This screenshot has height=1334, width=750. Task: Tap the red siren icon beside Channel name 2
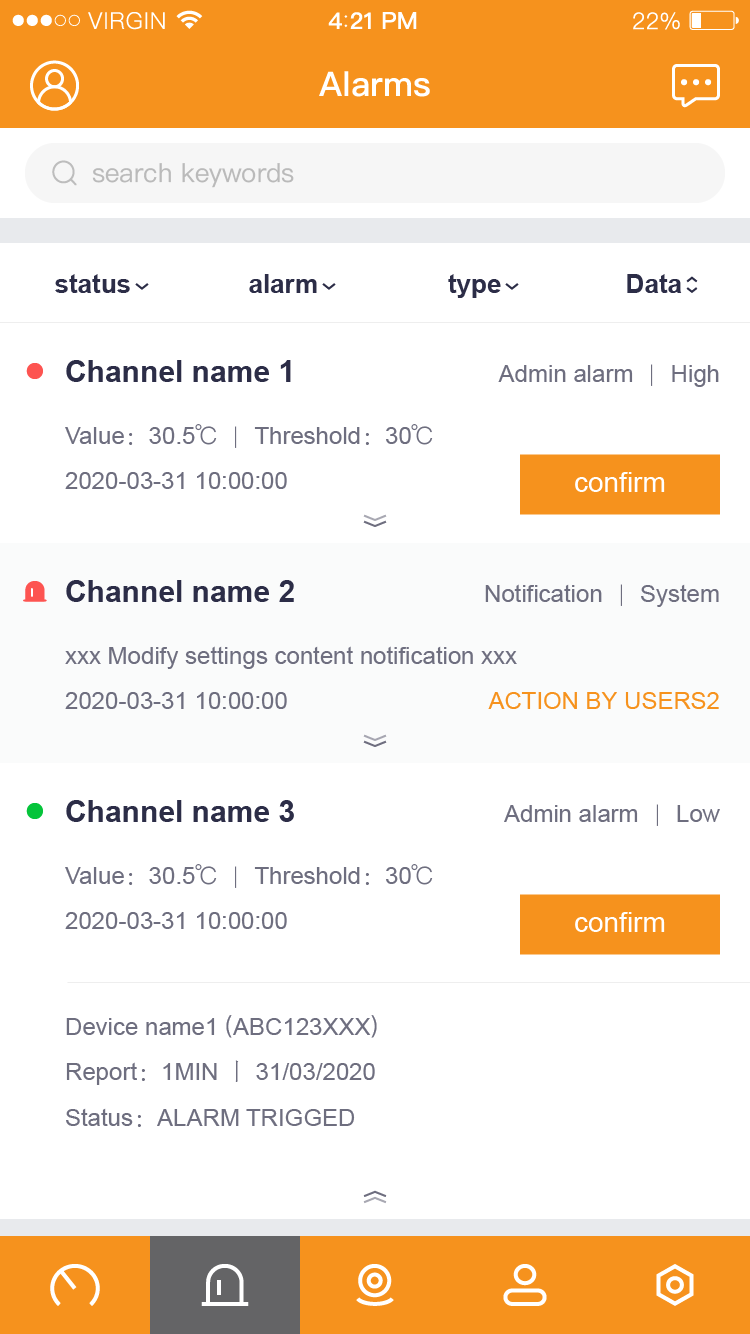pyautogui.click(x=35, y=592)
